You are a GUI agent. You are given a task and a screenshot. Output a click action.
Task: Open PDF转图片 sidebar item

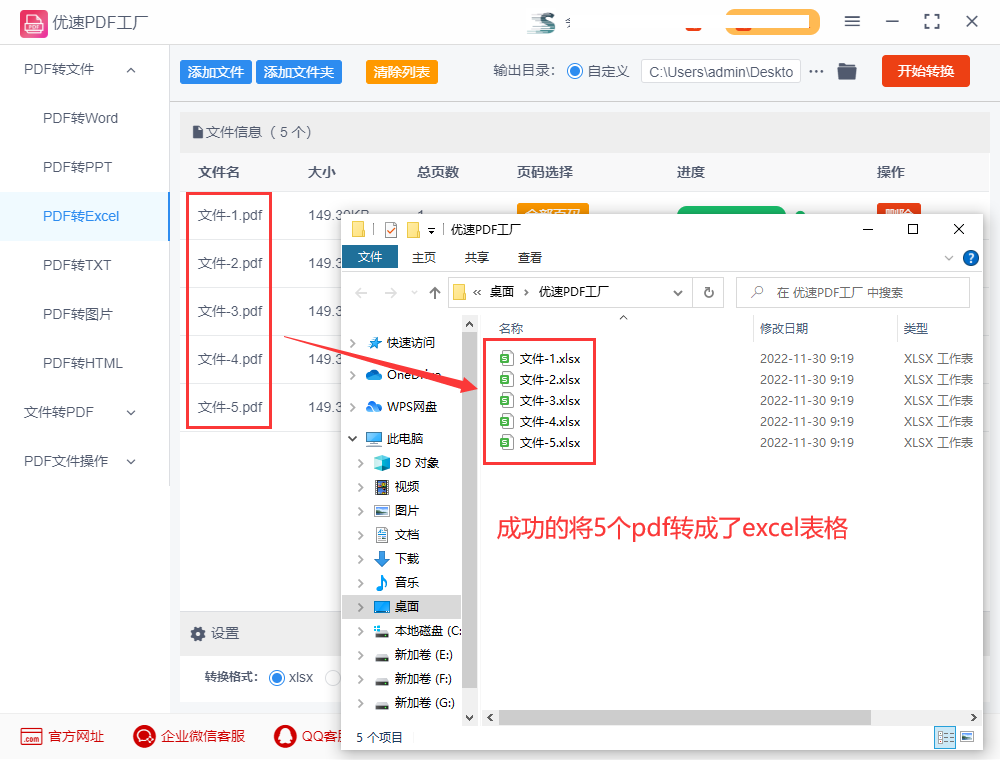point(77,314)
